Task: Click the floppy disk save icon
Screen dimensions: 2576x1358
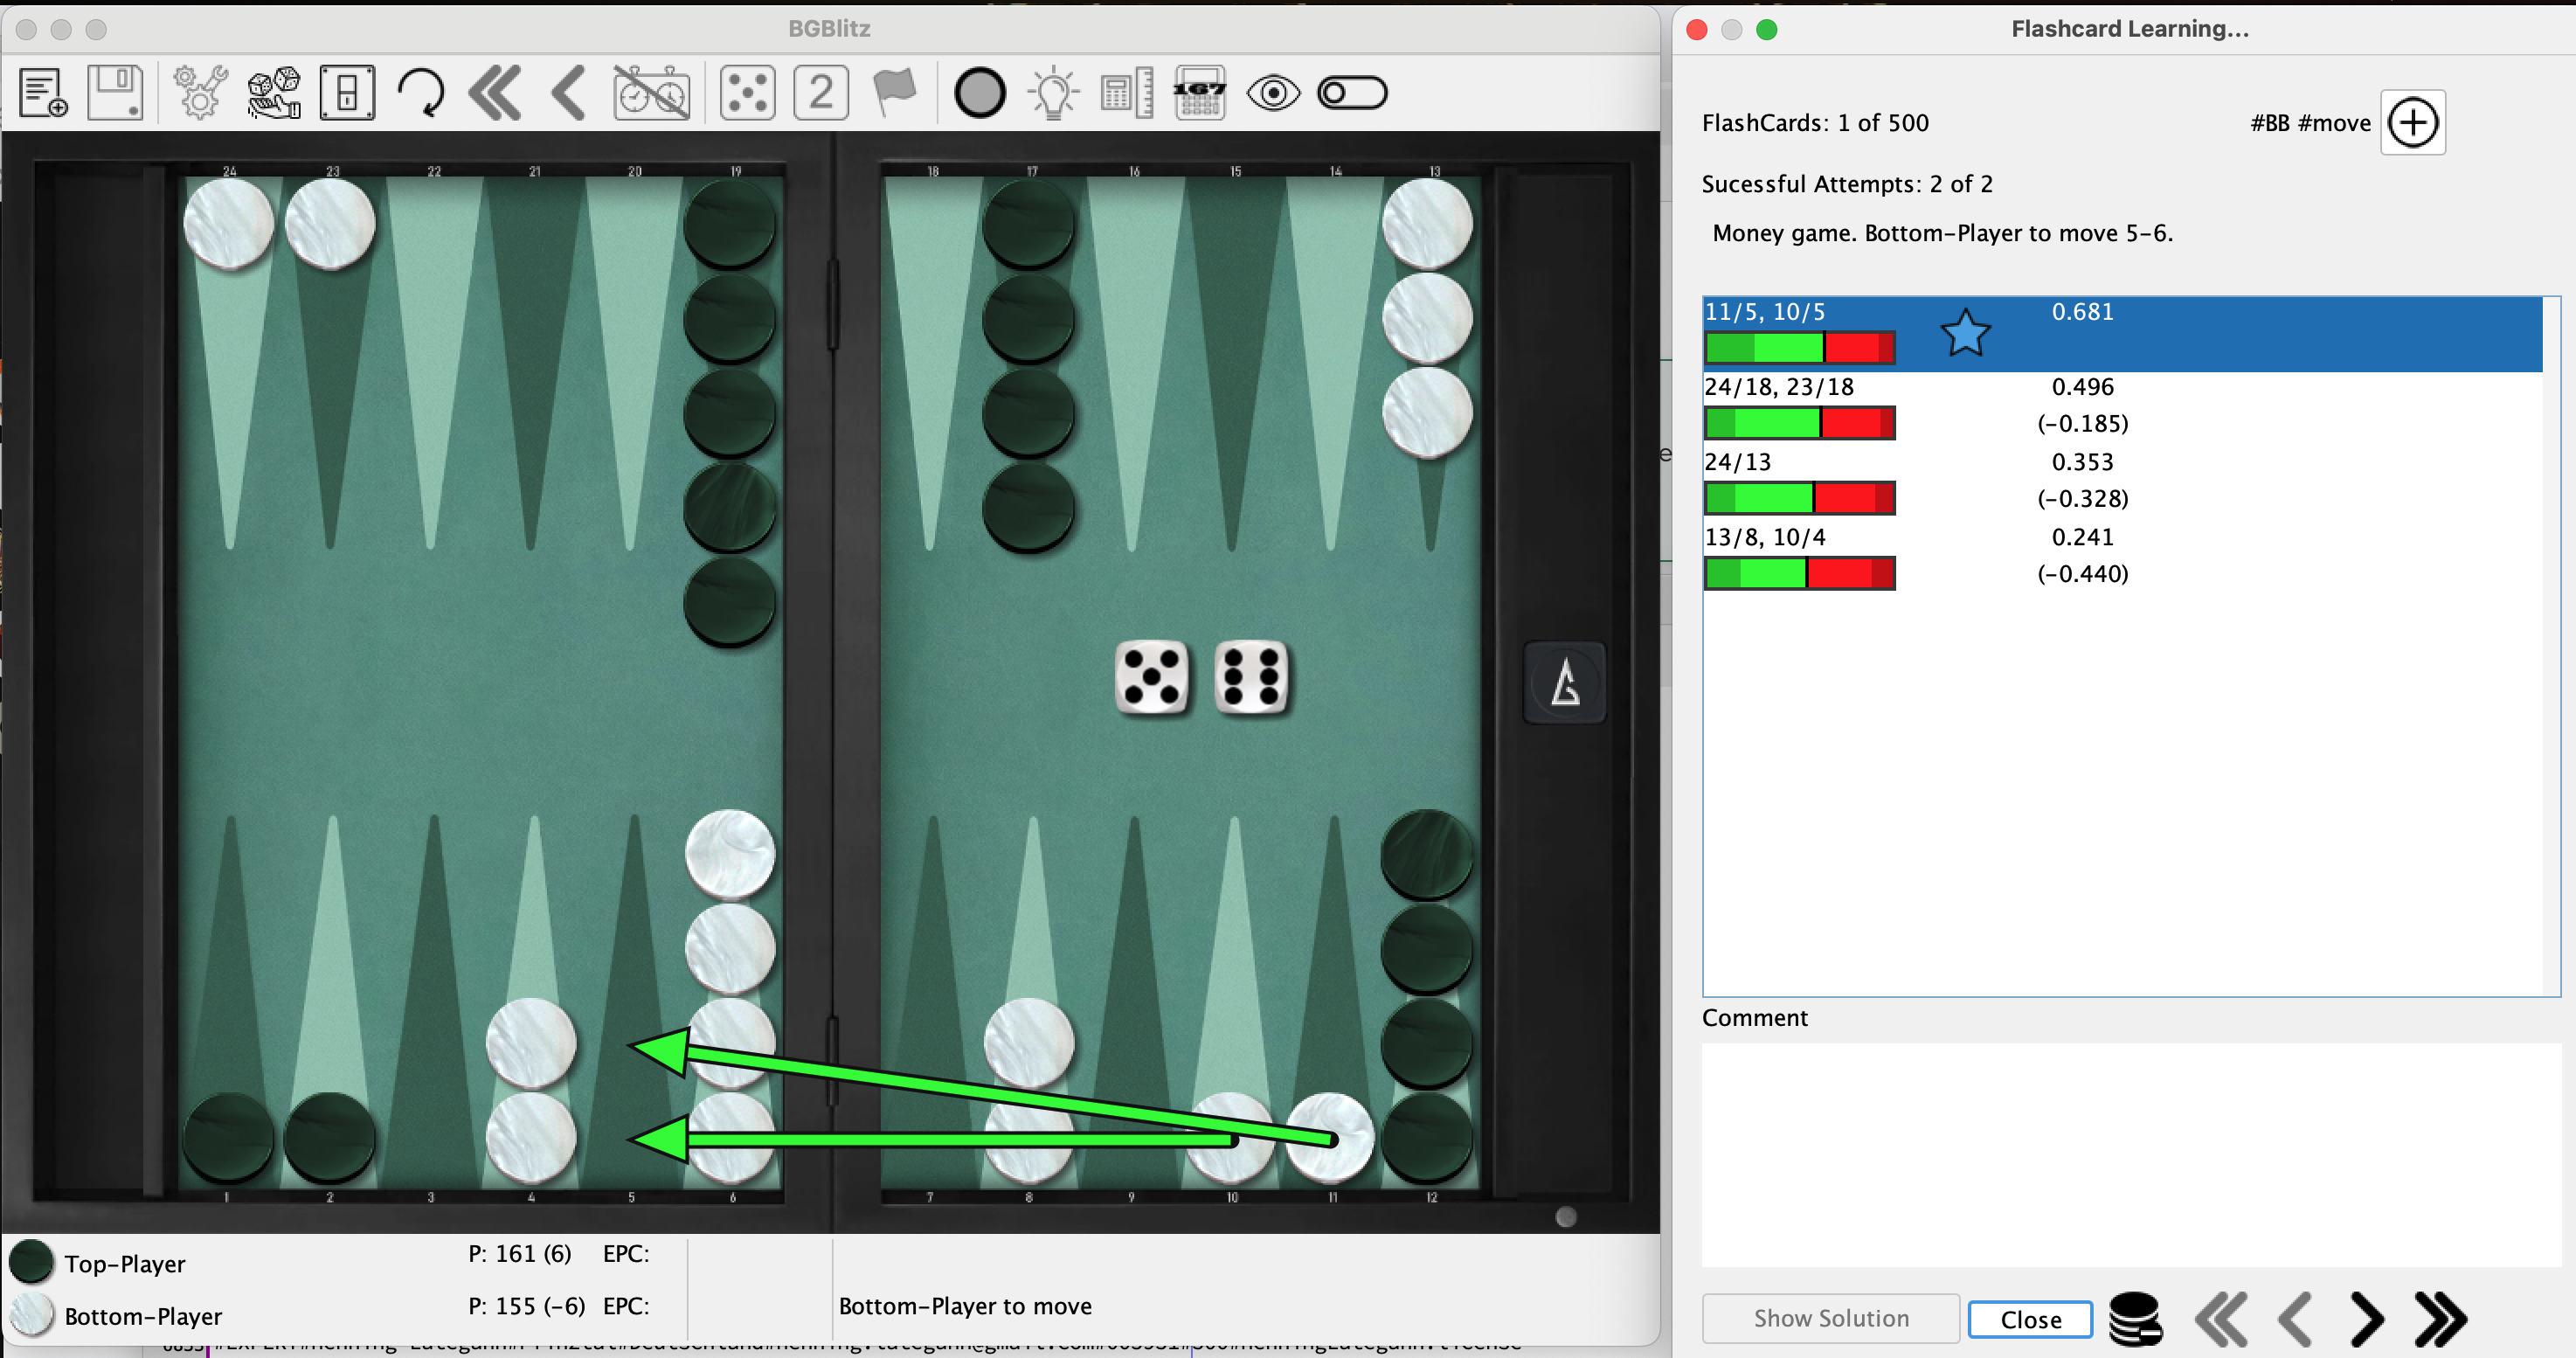Action: (x=115, y=93)
